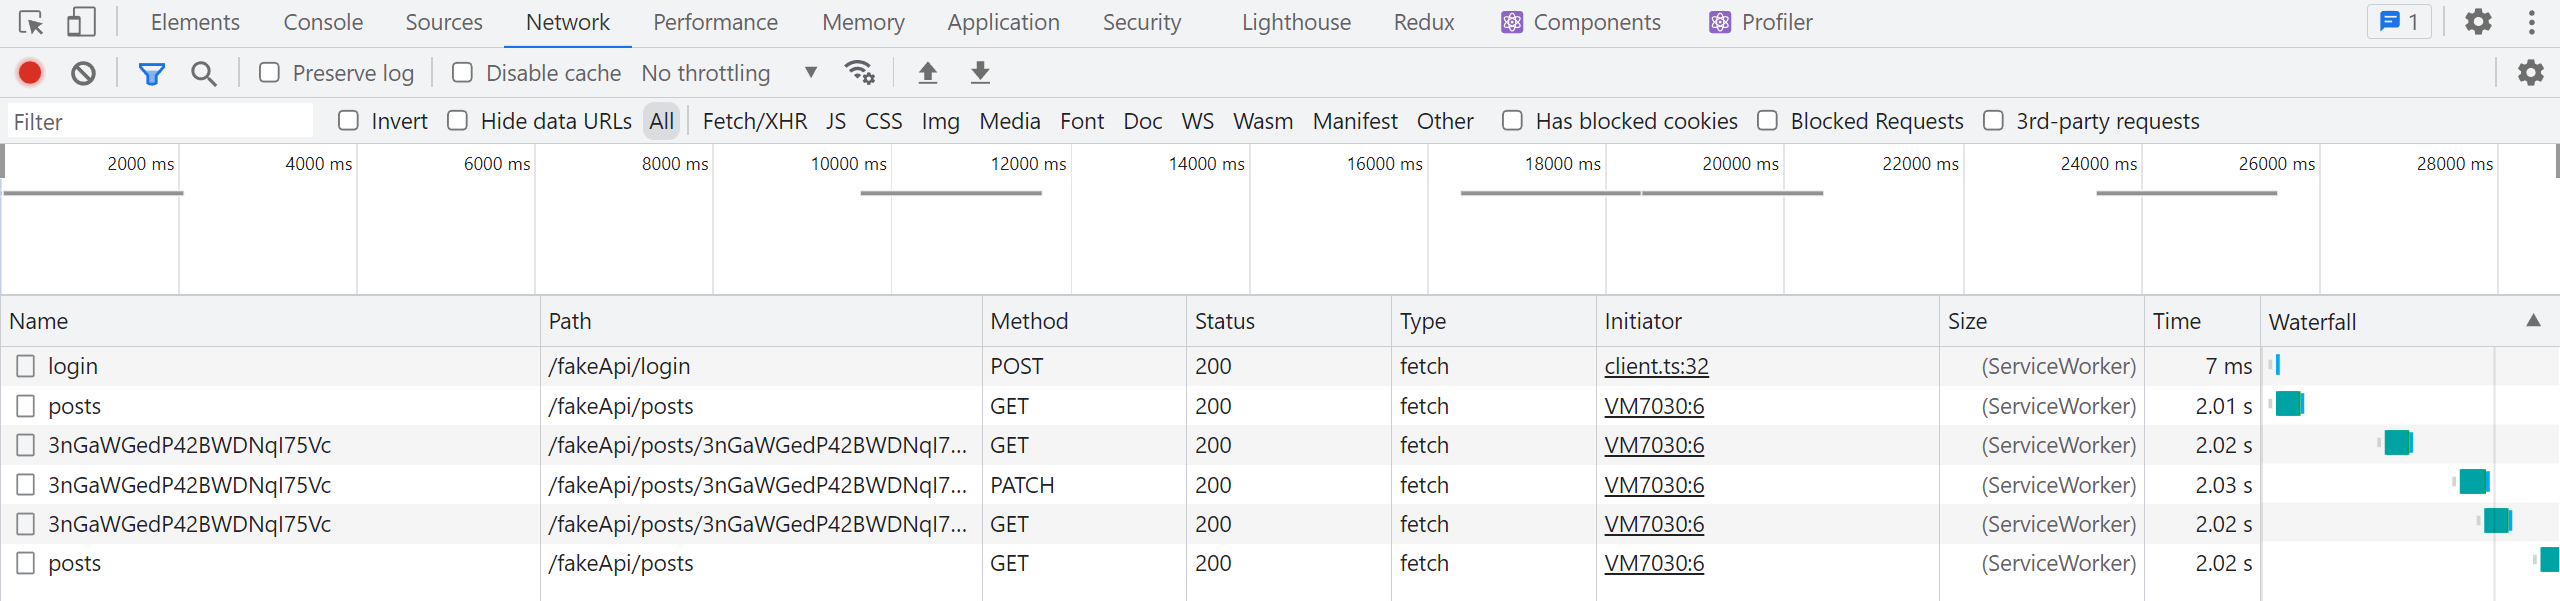The height and width of the screenshot is (601, 2560).
Task: Stop recording network log
Action: pos(30,73)
